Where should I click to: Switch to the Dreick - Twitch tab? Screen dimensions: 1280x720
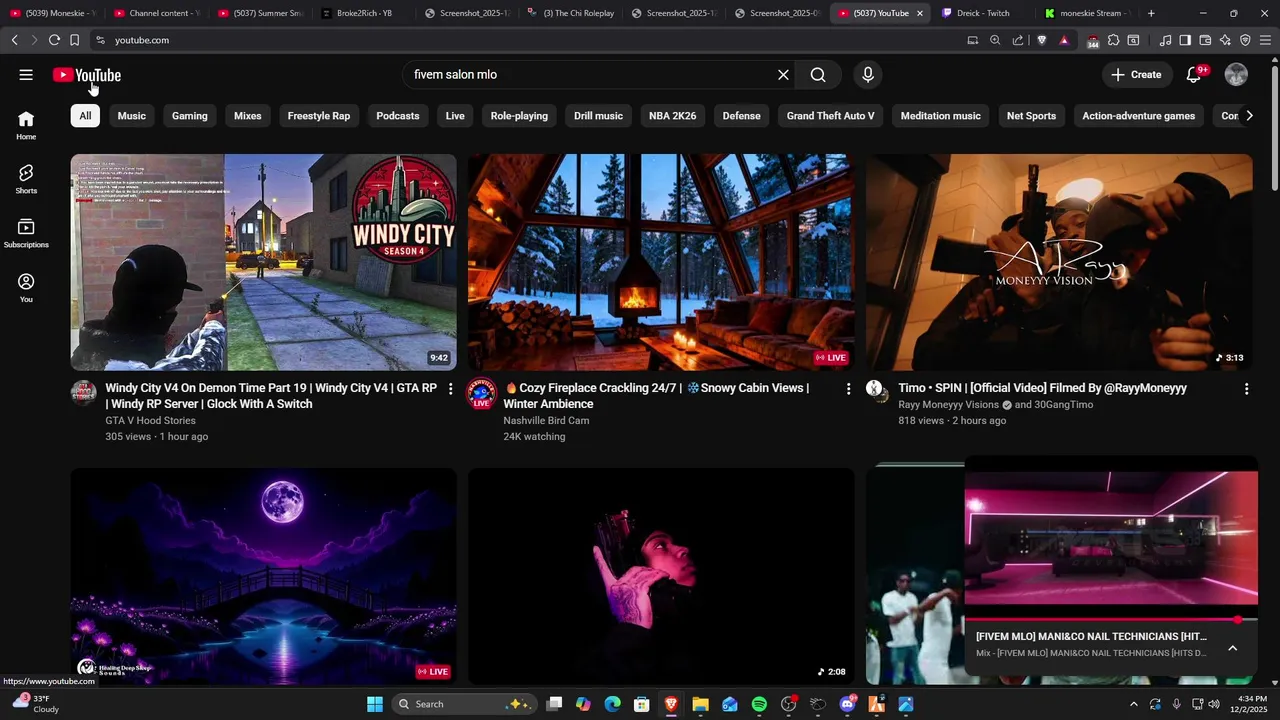[982, 13]
